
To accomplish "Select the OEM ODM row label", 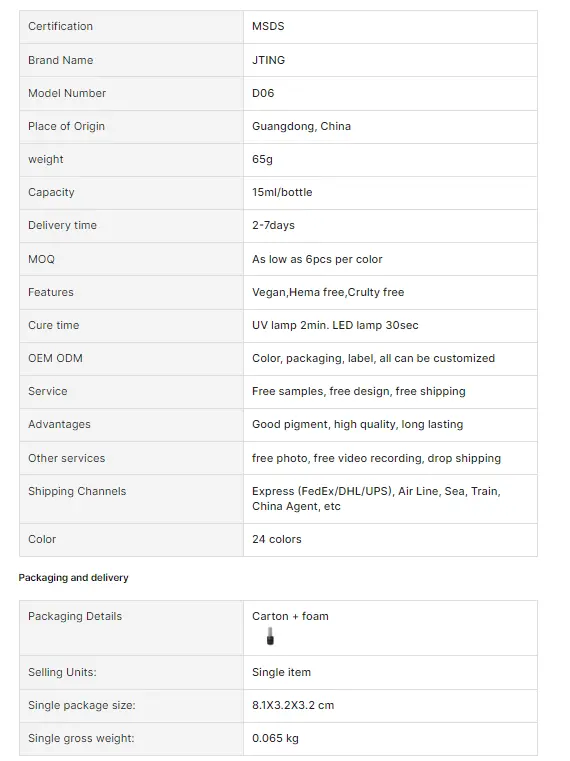I will (55, 358).
